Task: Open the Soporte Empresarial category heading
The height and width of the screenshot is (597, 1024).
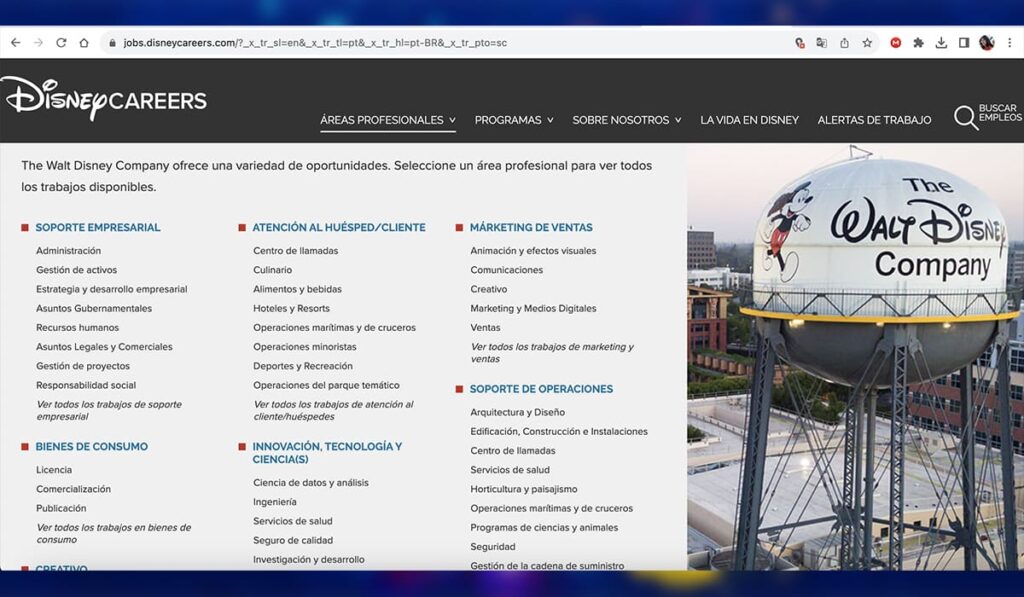Action: click(x=97, y=227)
